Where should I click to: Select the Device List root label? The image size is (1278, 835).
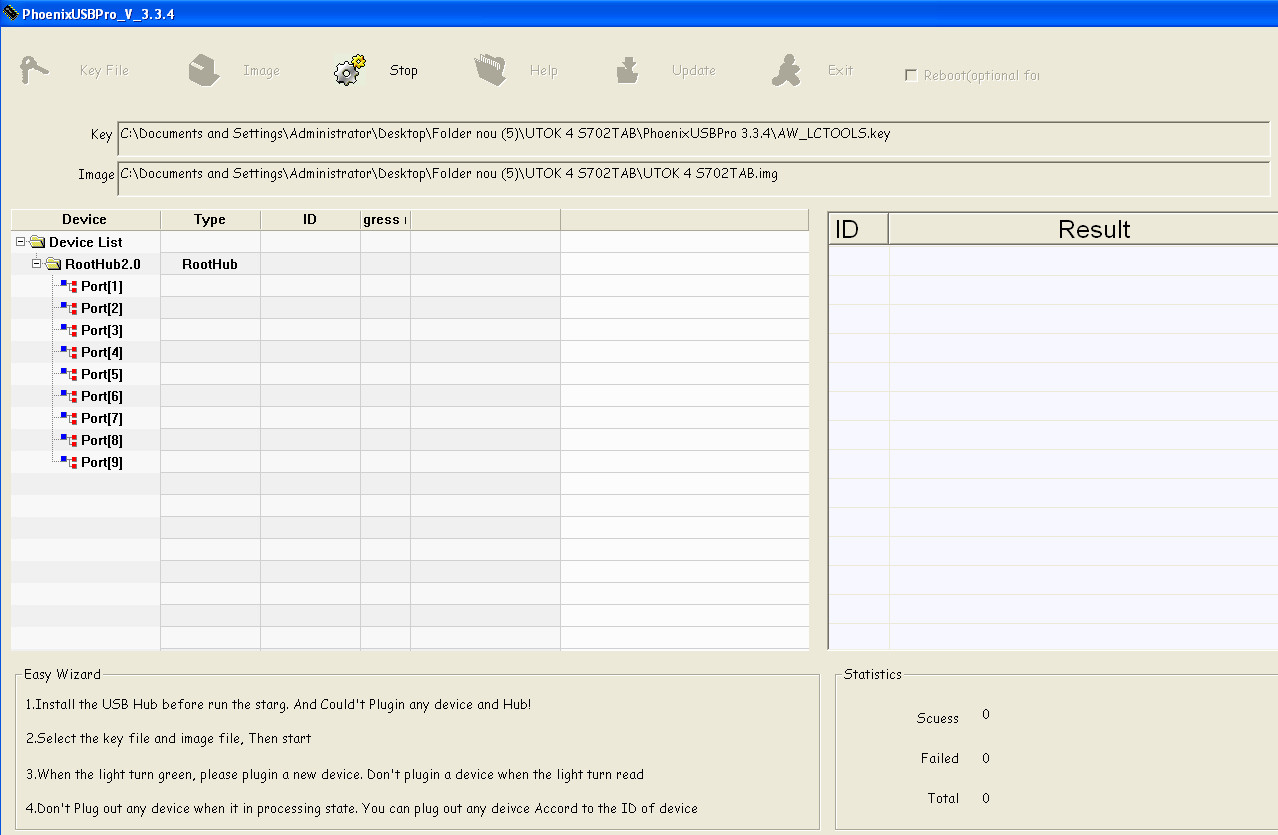(x=86, y=242)
